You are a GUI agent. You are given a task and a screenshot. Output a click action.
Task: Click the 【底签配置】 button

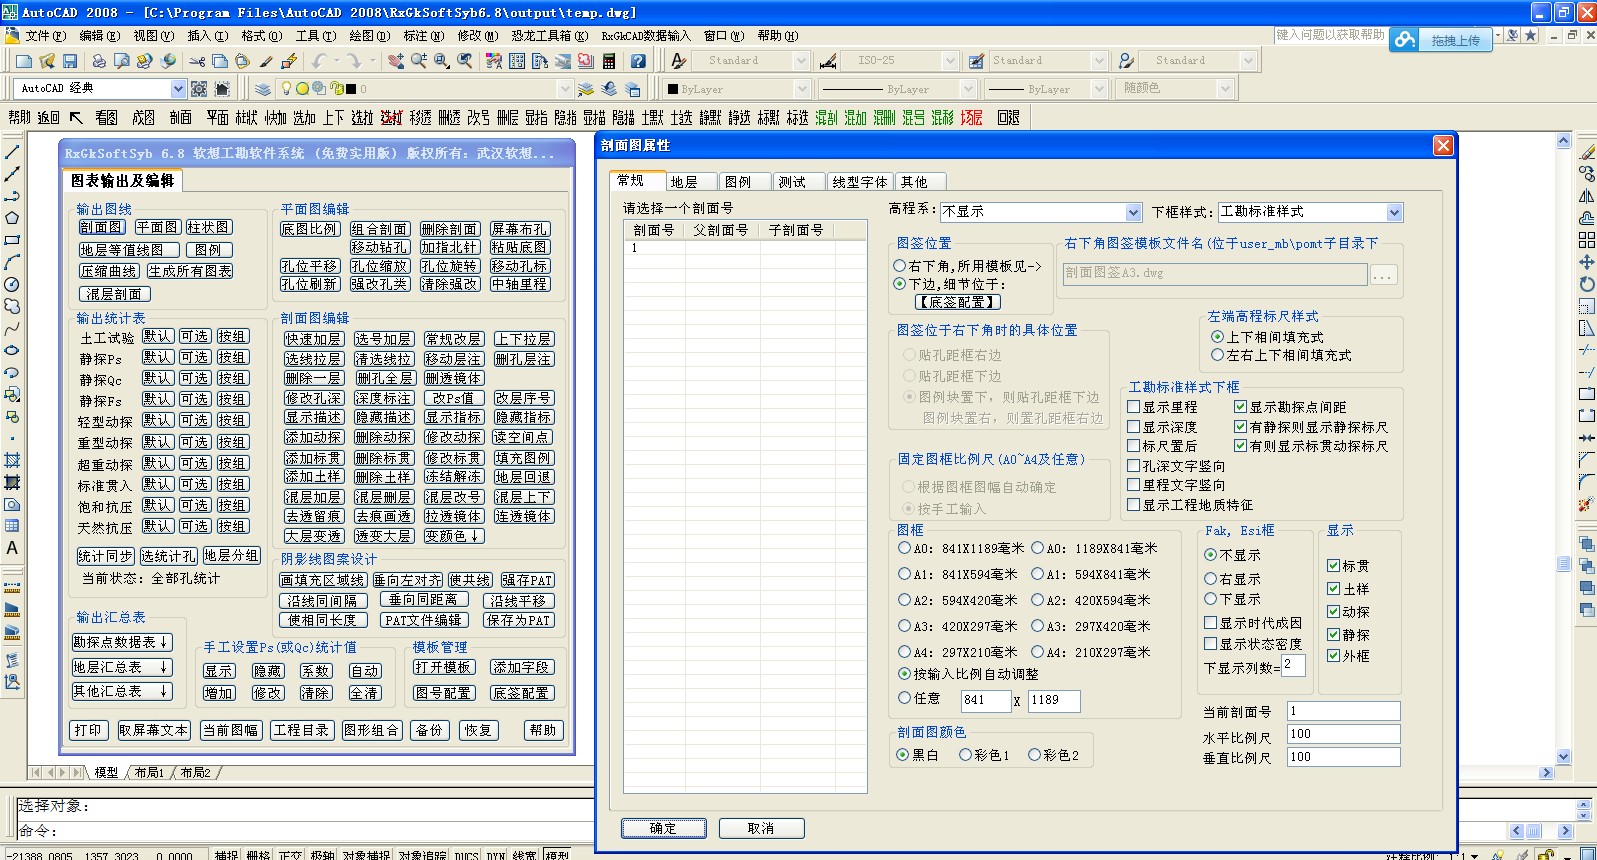957,302
